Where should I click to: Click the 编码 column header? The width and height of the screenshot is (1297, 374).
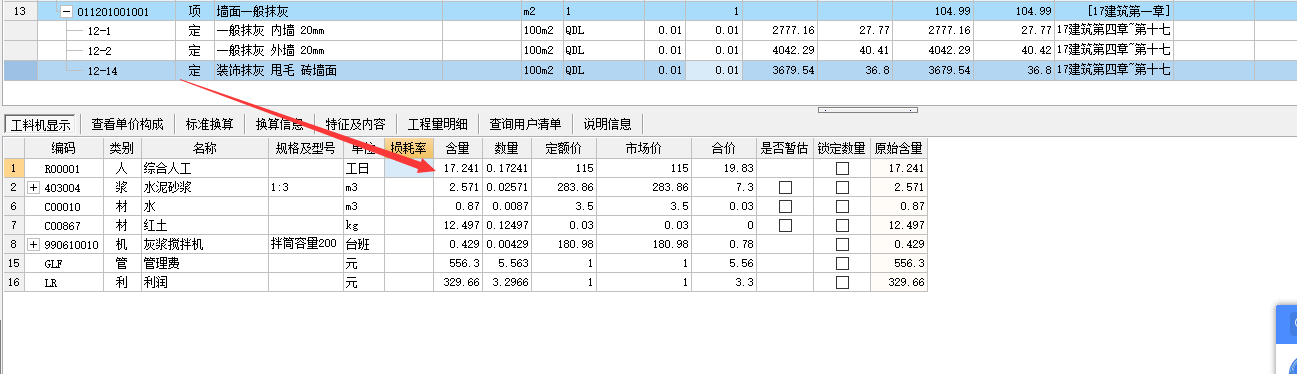(64, 148)
